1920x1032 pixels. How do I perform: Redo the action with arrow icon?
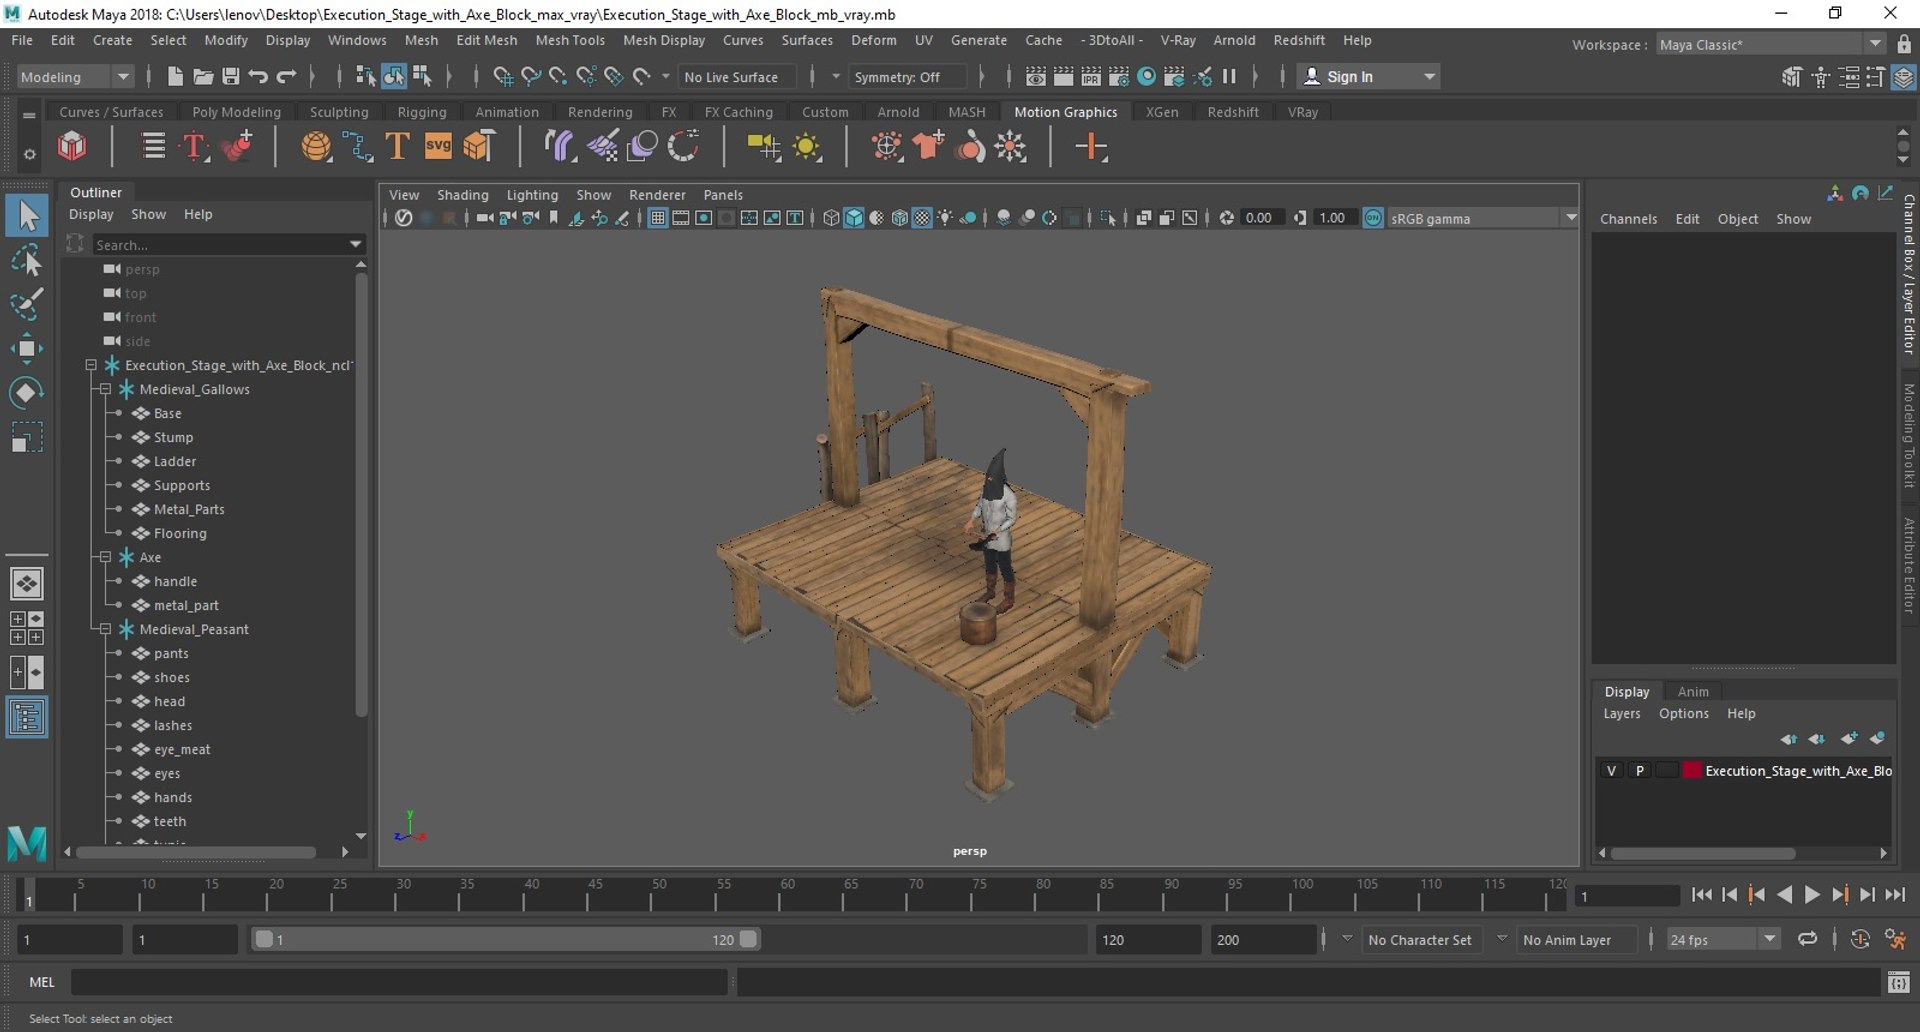286,76
